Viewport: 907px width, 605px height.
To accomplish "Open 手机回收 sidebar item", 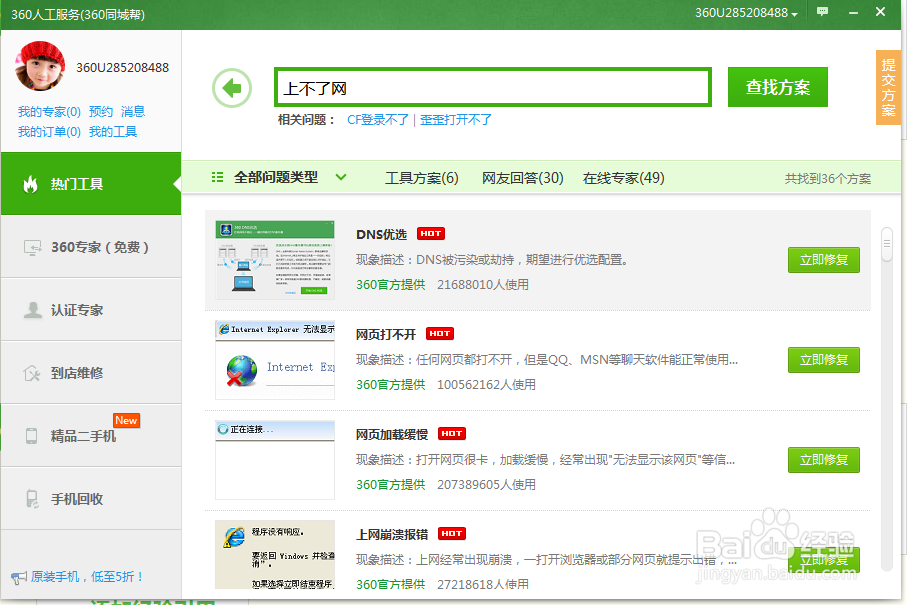I will (91, 499).
